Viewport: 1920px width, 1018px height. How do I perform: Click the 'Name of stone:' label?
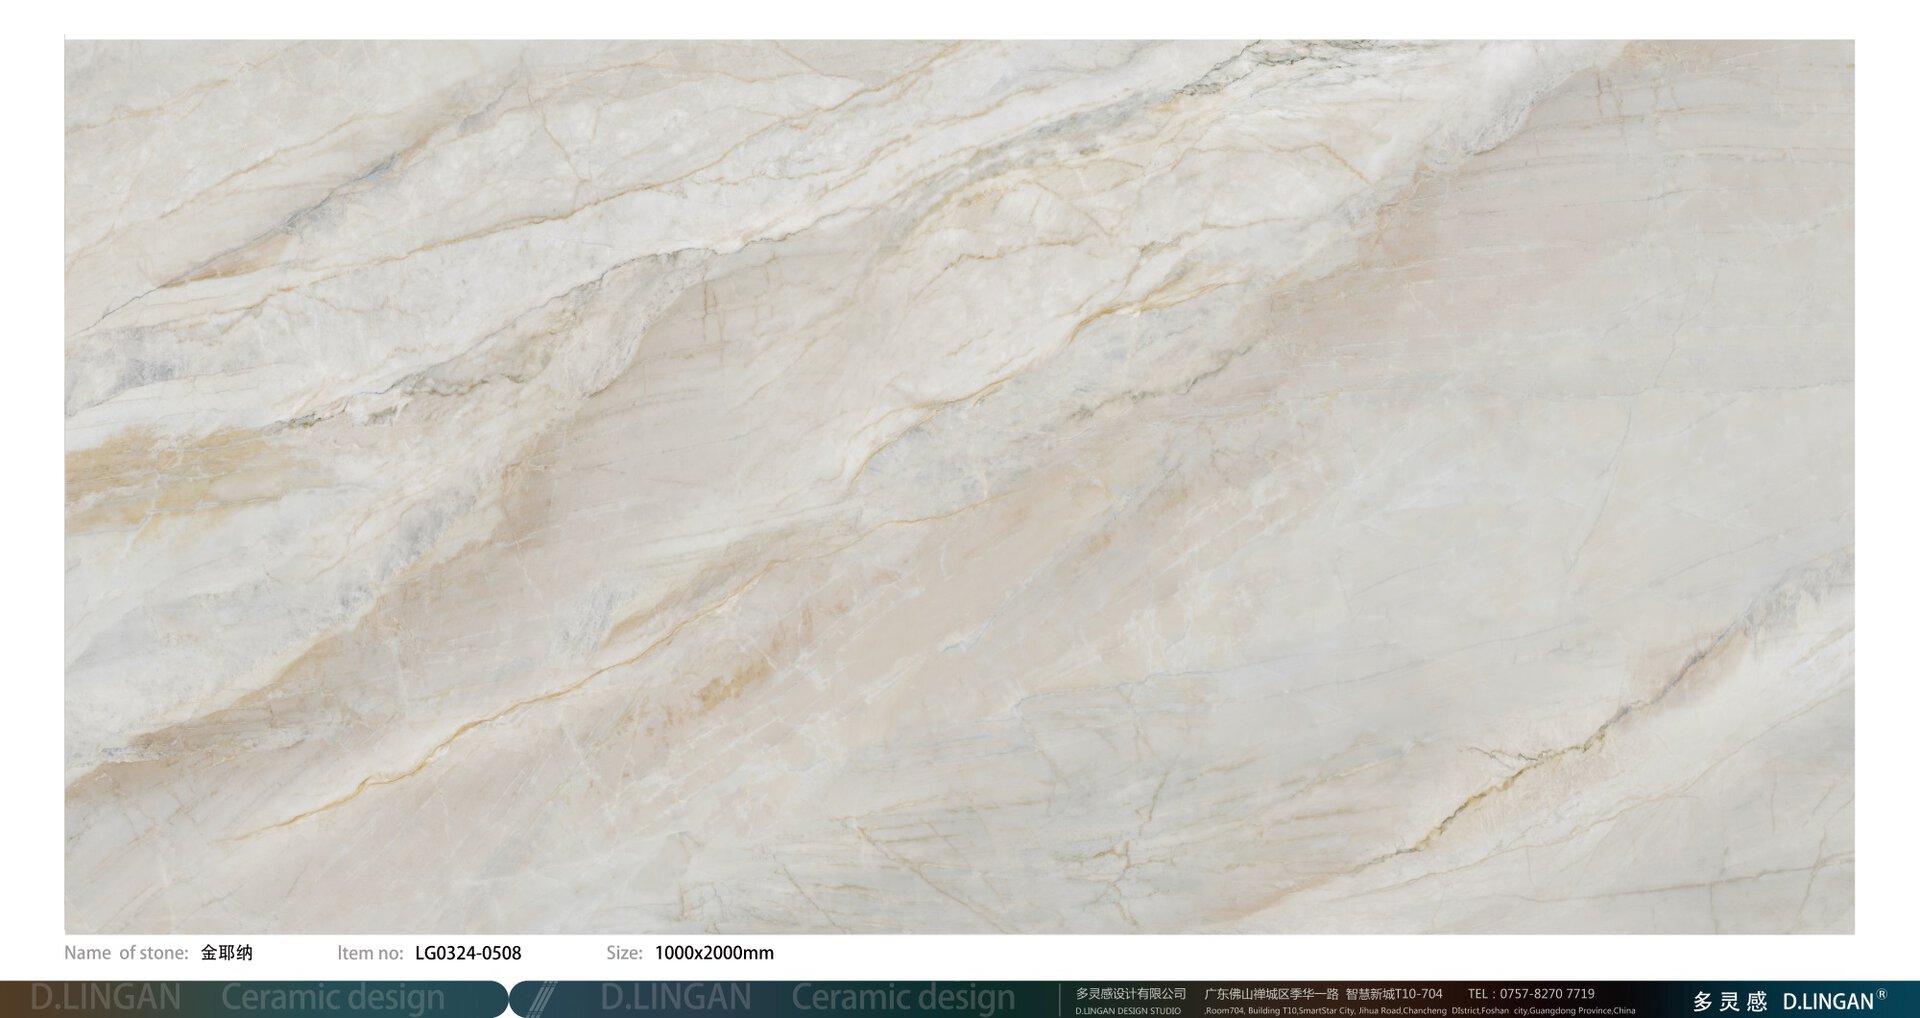tap(126, 953)
